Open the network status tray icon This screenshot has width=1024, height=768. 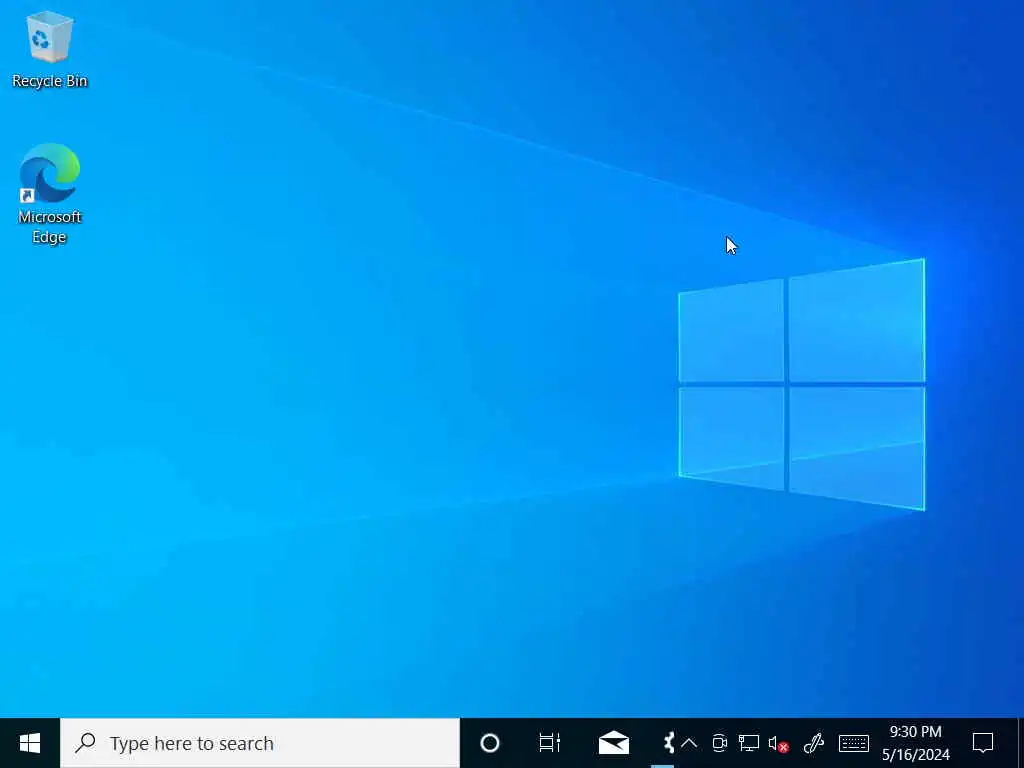click(748, 743)
